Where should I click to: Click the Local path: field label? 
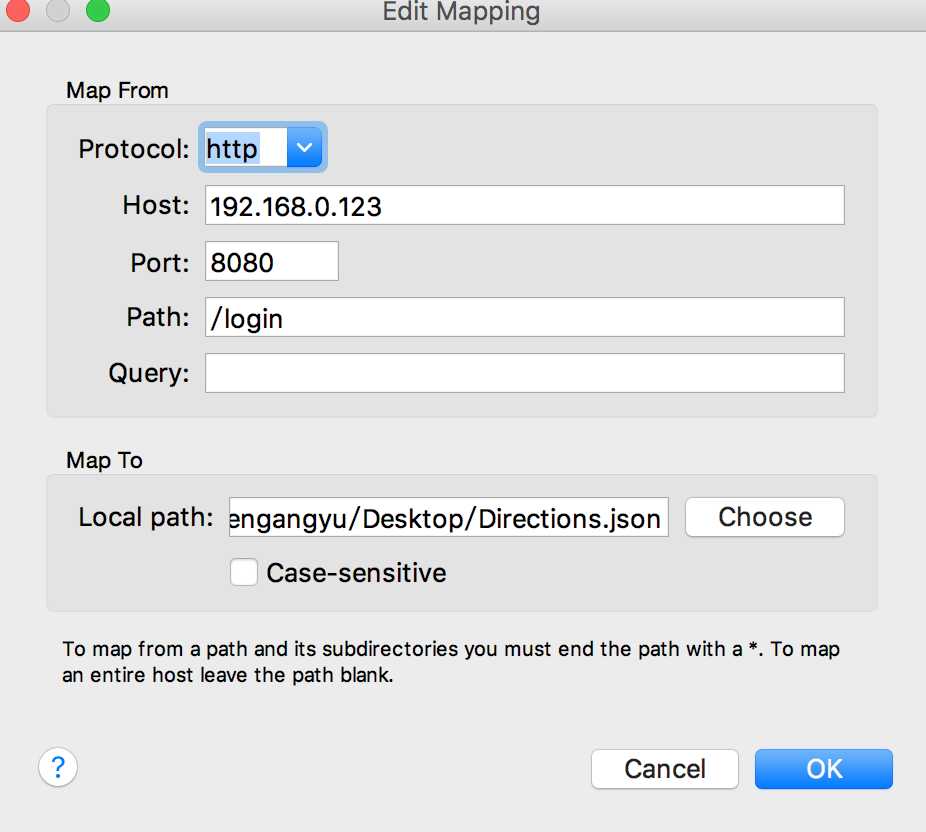point(146,518)
